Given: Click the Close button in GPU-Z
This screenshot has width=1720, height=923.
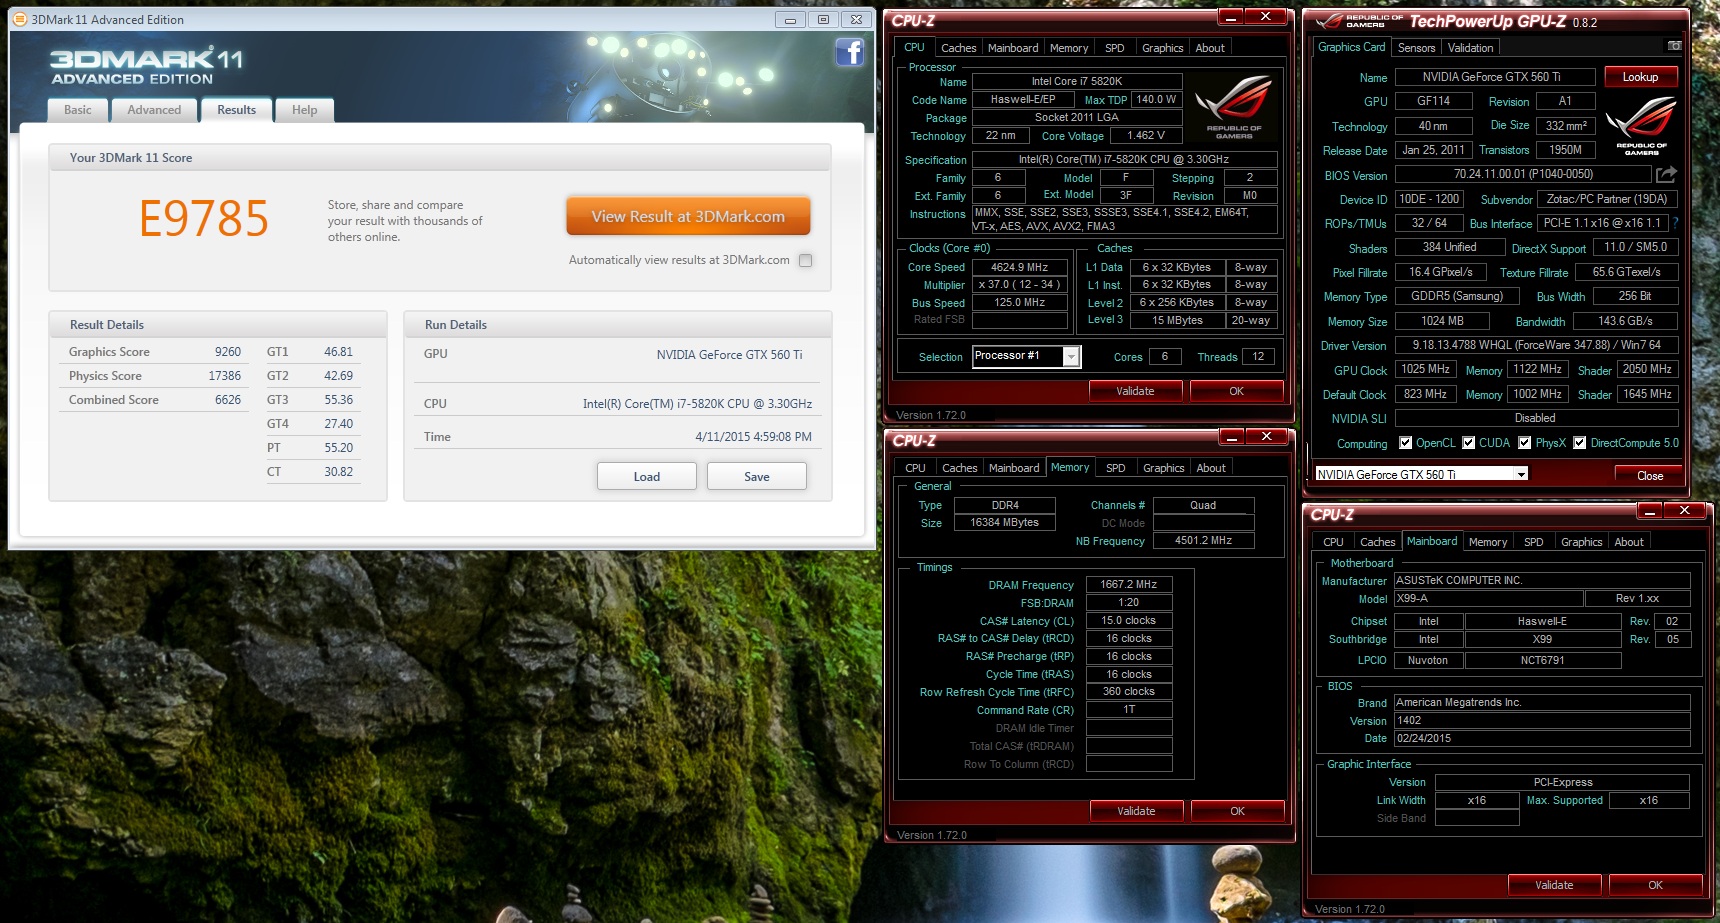Looking at the screenshot, I should [x=1650, y=475].
